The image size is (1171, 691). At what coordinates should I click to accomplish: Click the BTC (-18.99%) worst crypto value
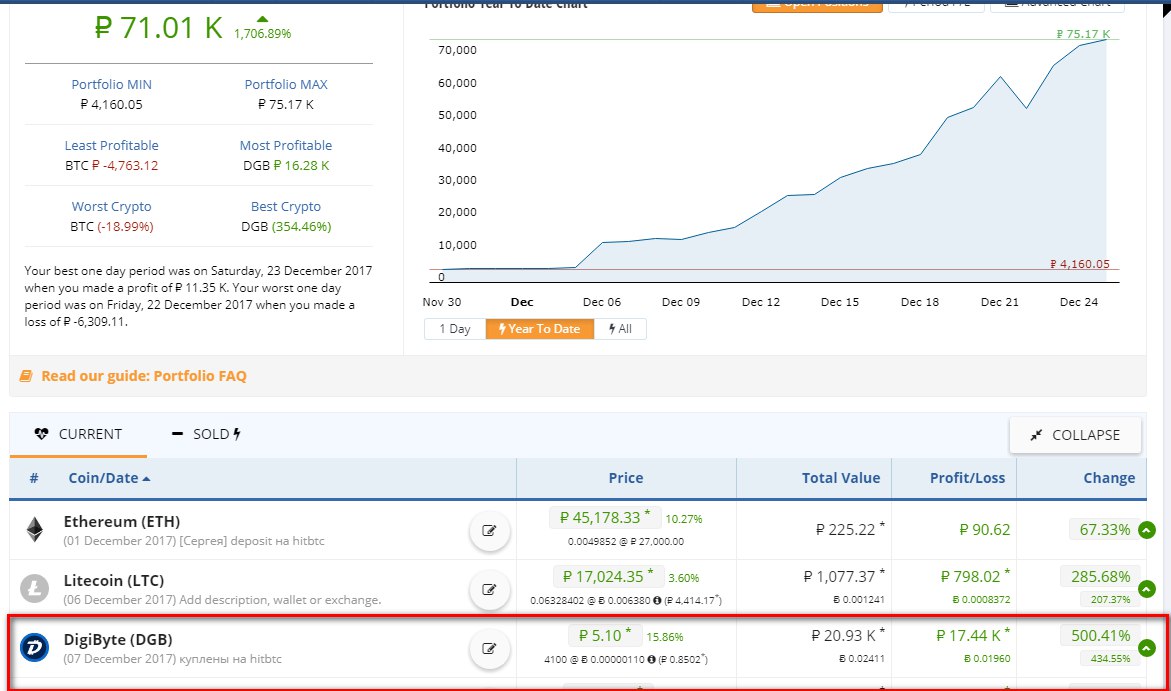click(111, 226)
